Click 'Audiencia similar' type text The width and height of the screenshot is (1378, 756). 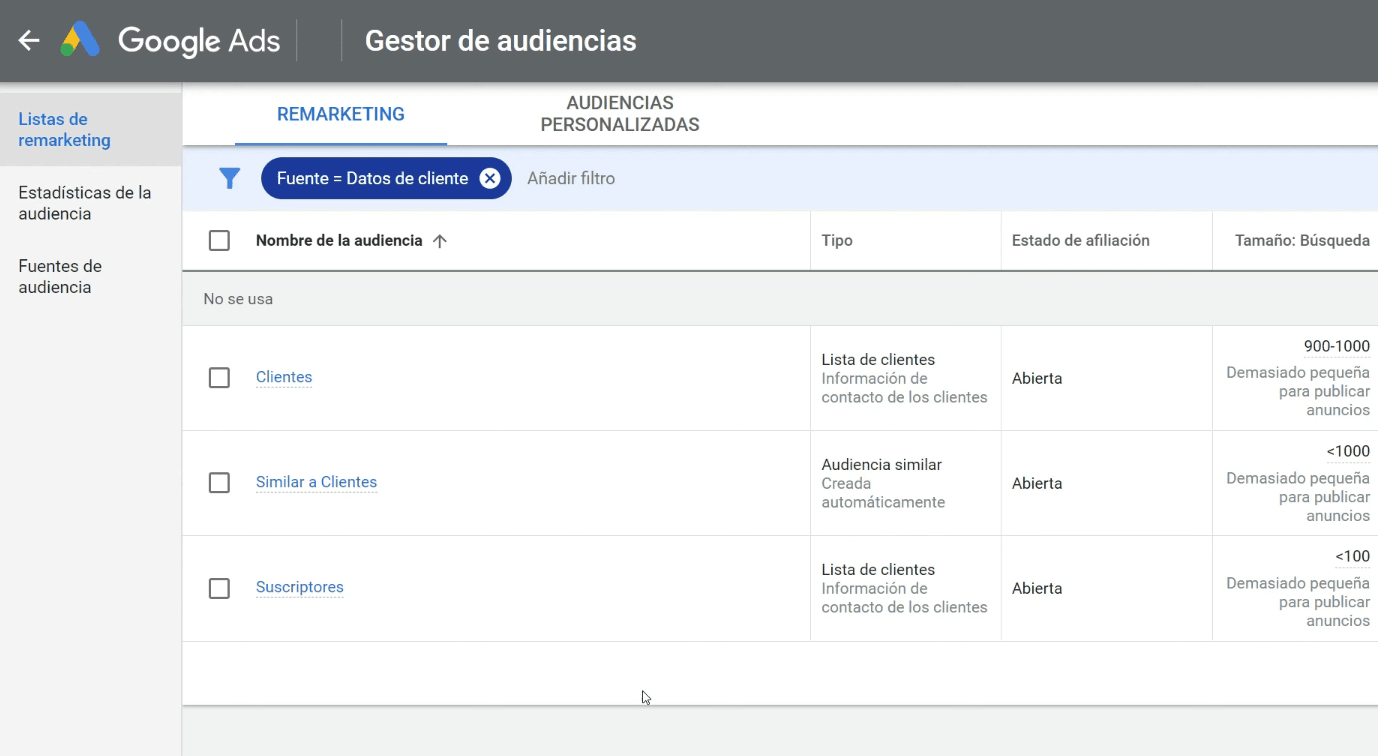[882, 465]
